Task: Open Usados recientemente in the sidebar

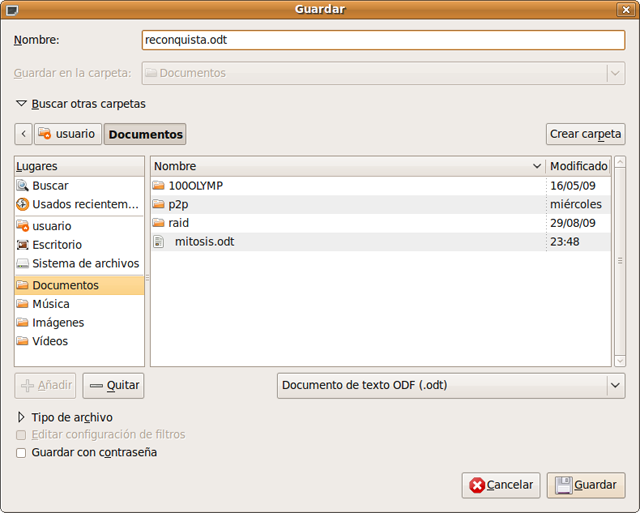Action: pyautogui.click(x=84, y=204)
